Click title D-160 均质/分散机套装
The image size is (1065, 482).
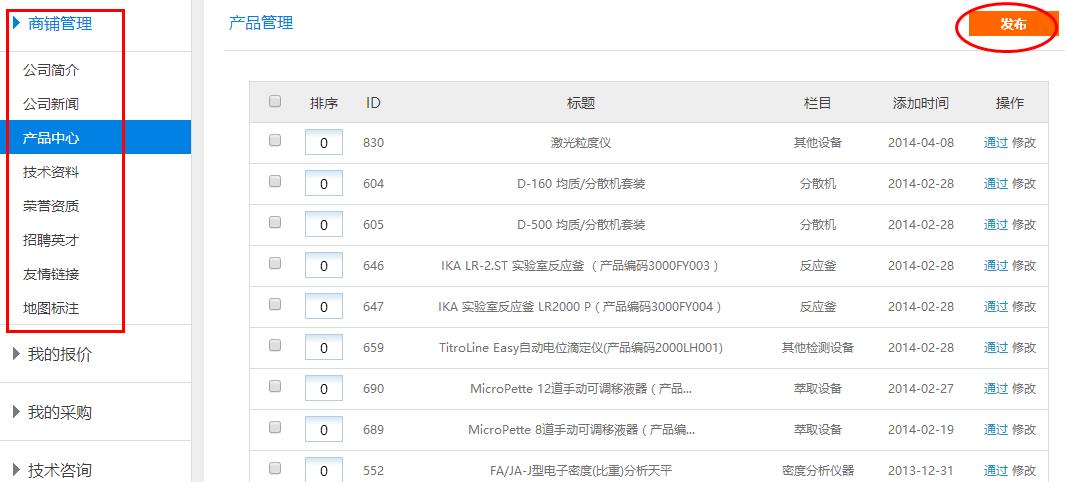point(581,183)
